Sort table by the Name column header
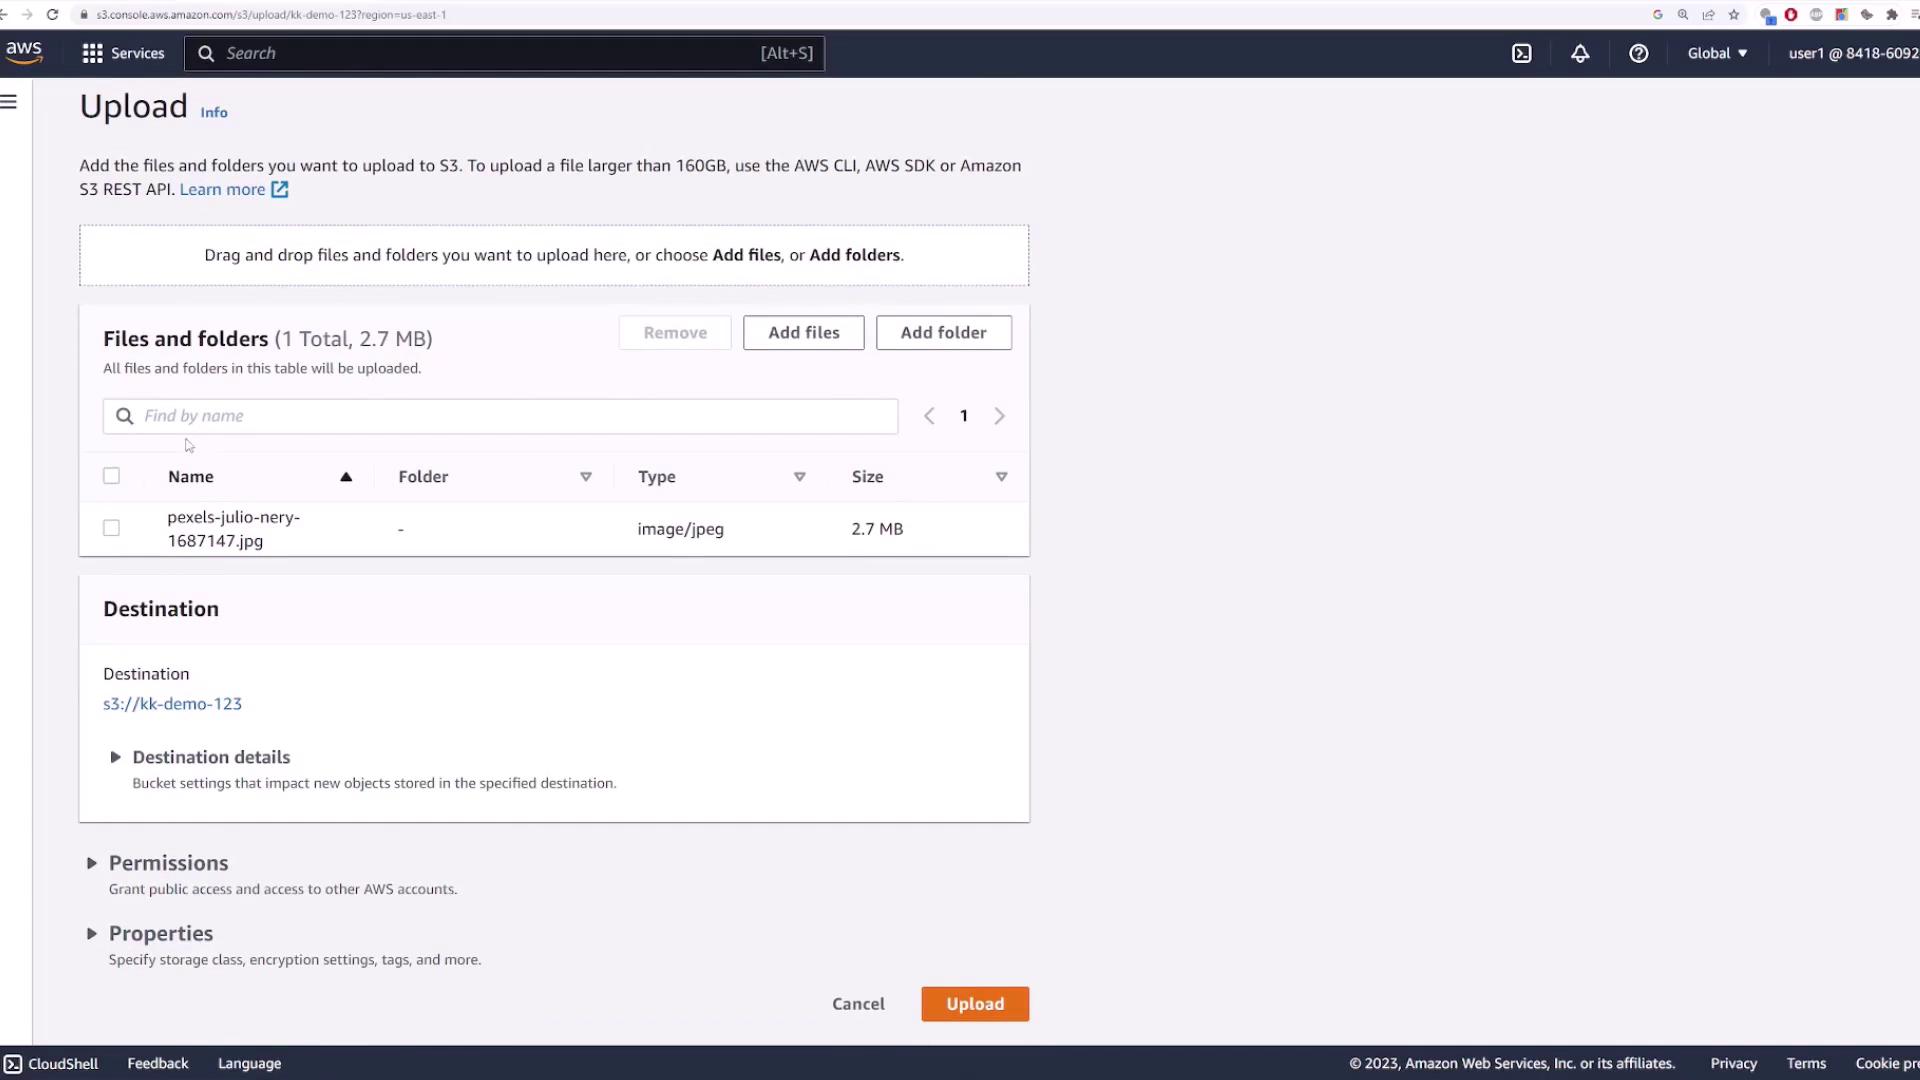The height and width of the screenshot is (1080, 1920). click(191, 477)
